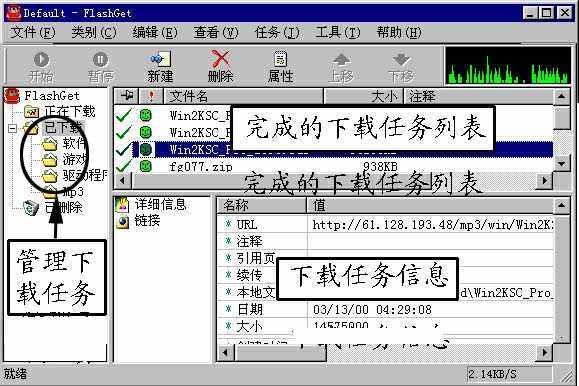579x386 pixels.
Task: Open the 查看(V) menu
Action: pos(216,33)
